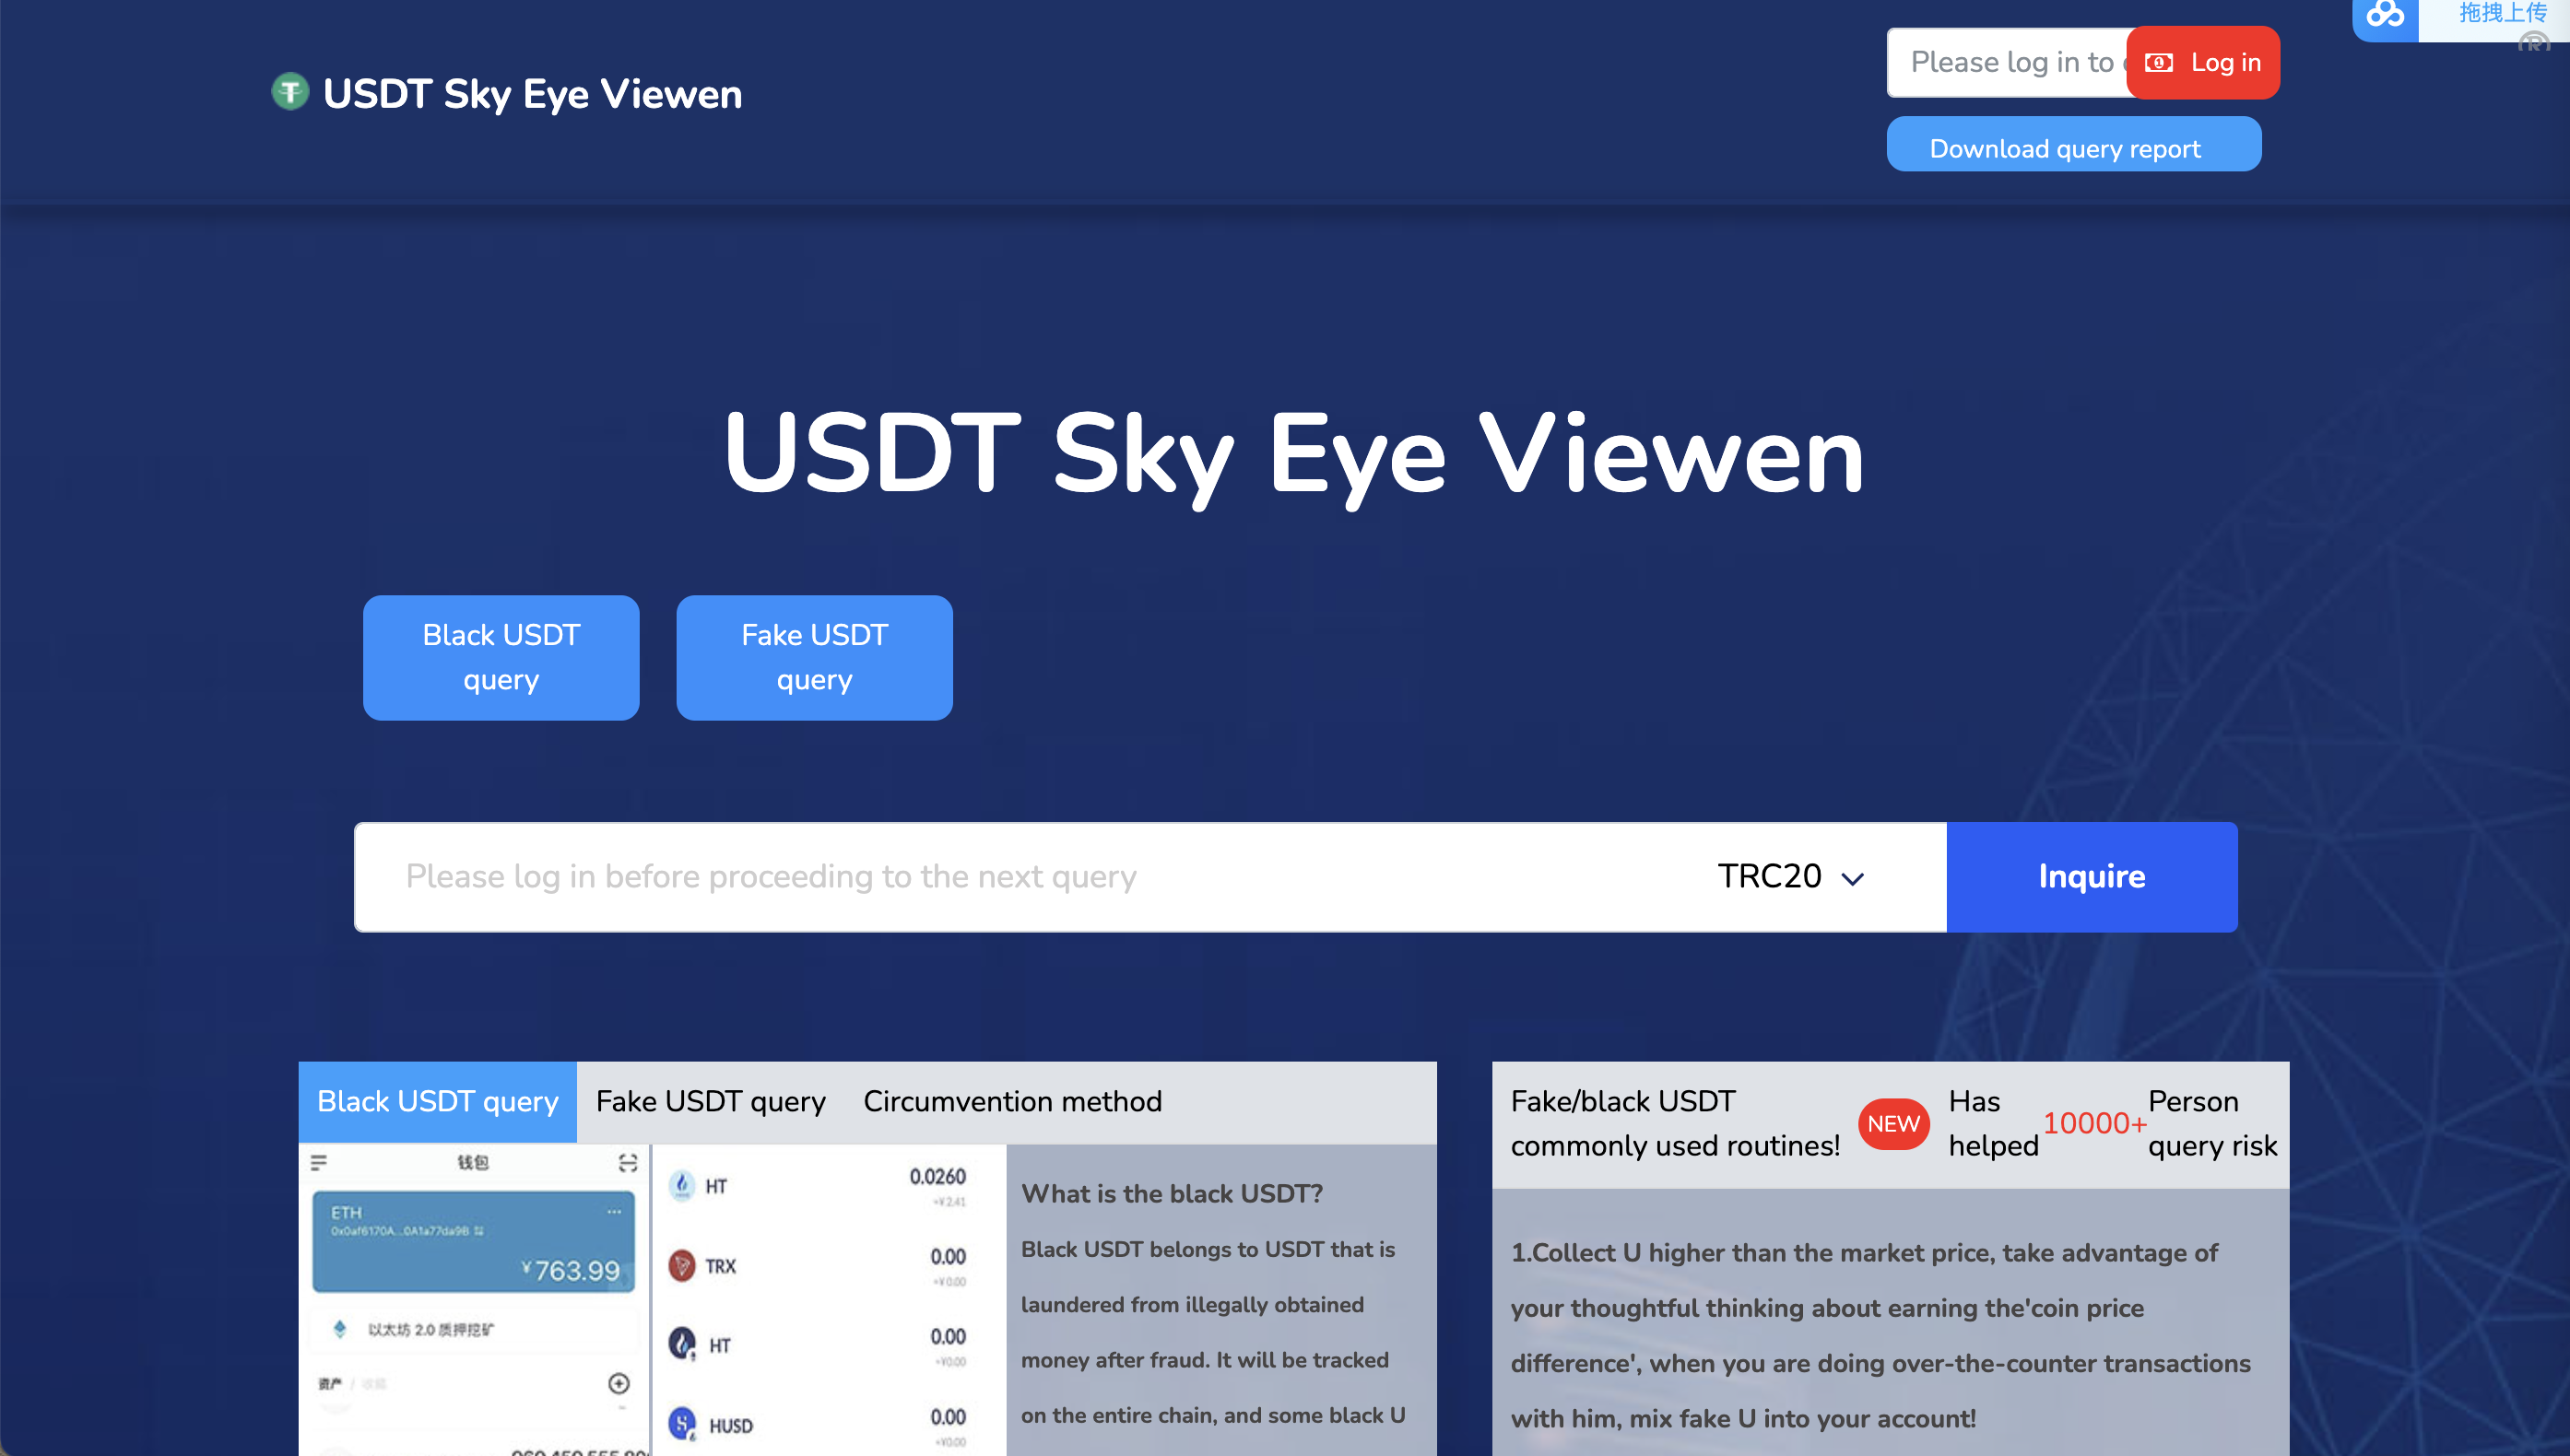The image size is (2570, 1456).
Task: Click the address query input field
Action: 1000,876
